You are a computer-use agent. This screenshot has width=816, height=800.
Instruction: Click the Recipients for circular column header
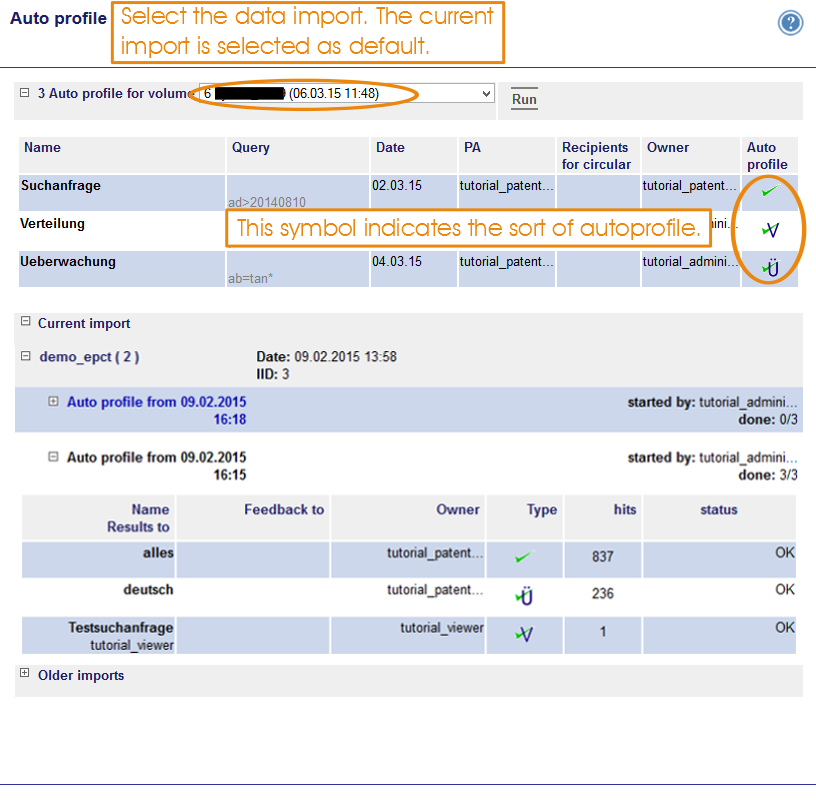click(x=596, y=156)
